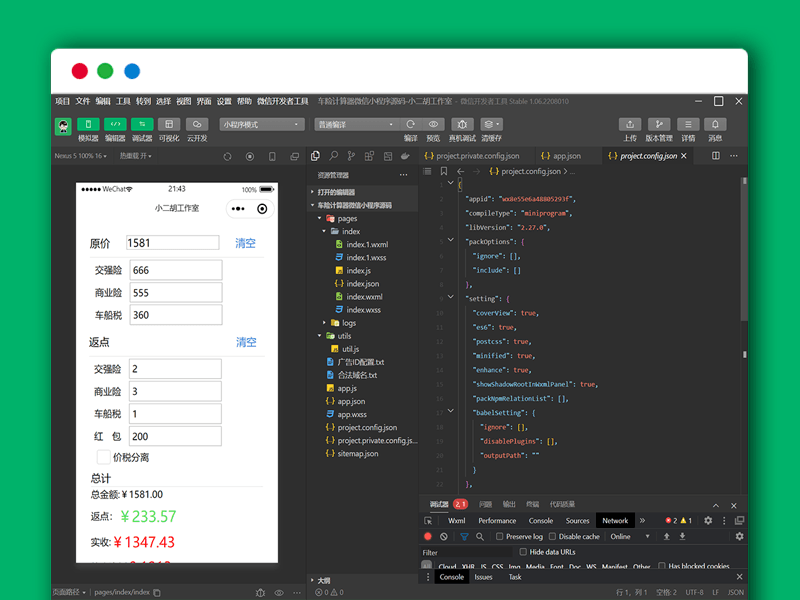Open the 工具 menu in menu bar
800x600 pixels.
[123, 101]
